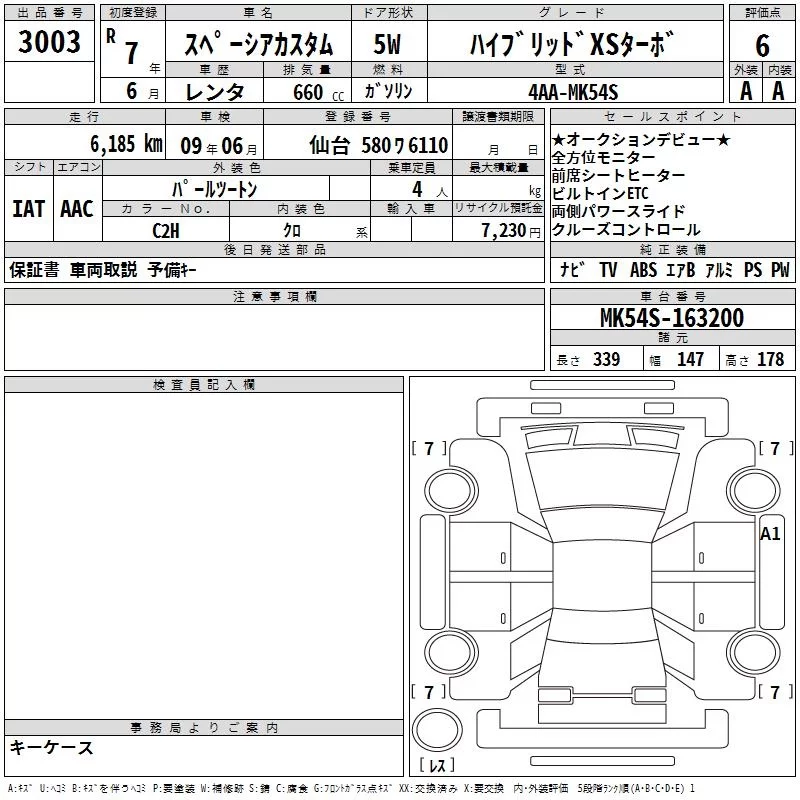
Task: Click the recycle deposit 7,230 yen field
Action: [498, 230]
